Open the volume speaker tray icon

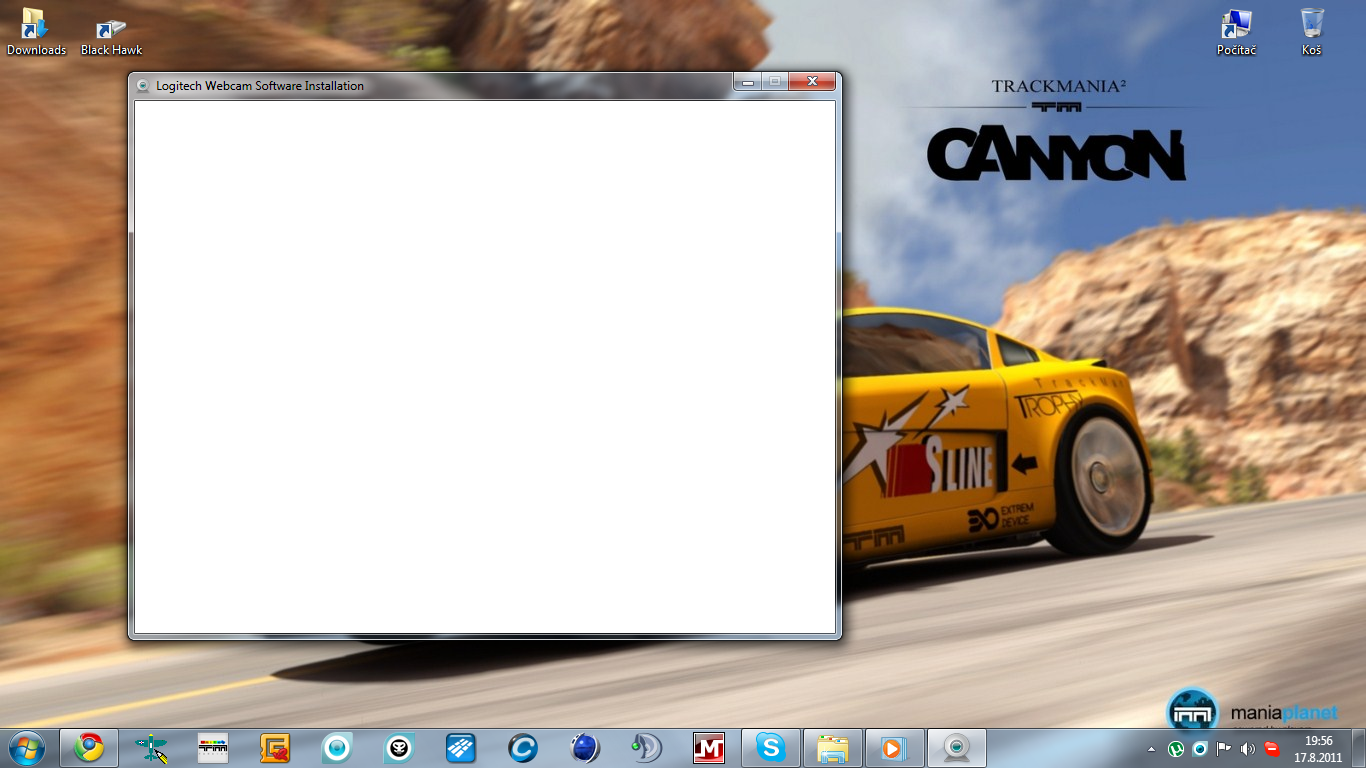tap(1248, 748)
